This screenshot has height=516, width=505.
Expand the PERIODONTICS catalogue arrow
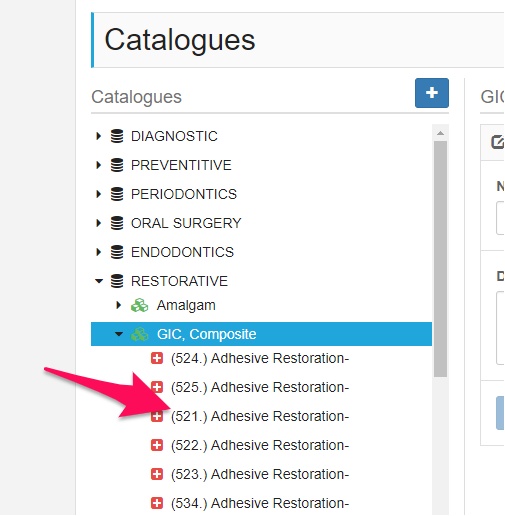(x=98, y=194)
